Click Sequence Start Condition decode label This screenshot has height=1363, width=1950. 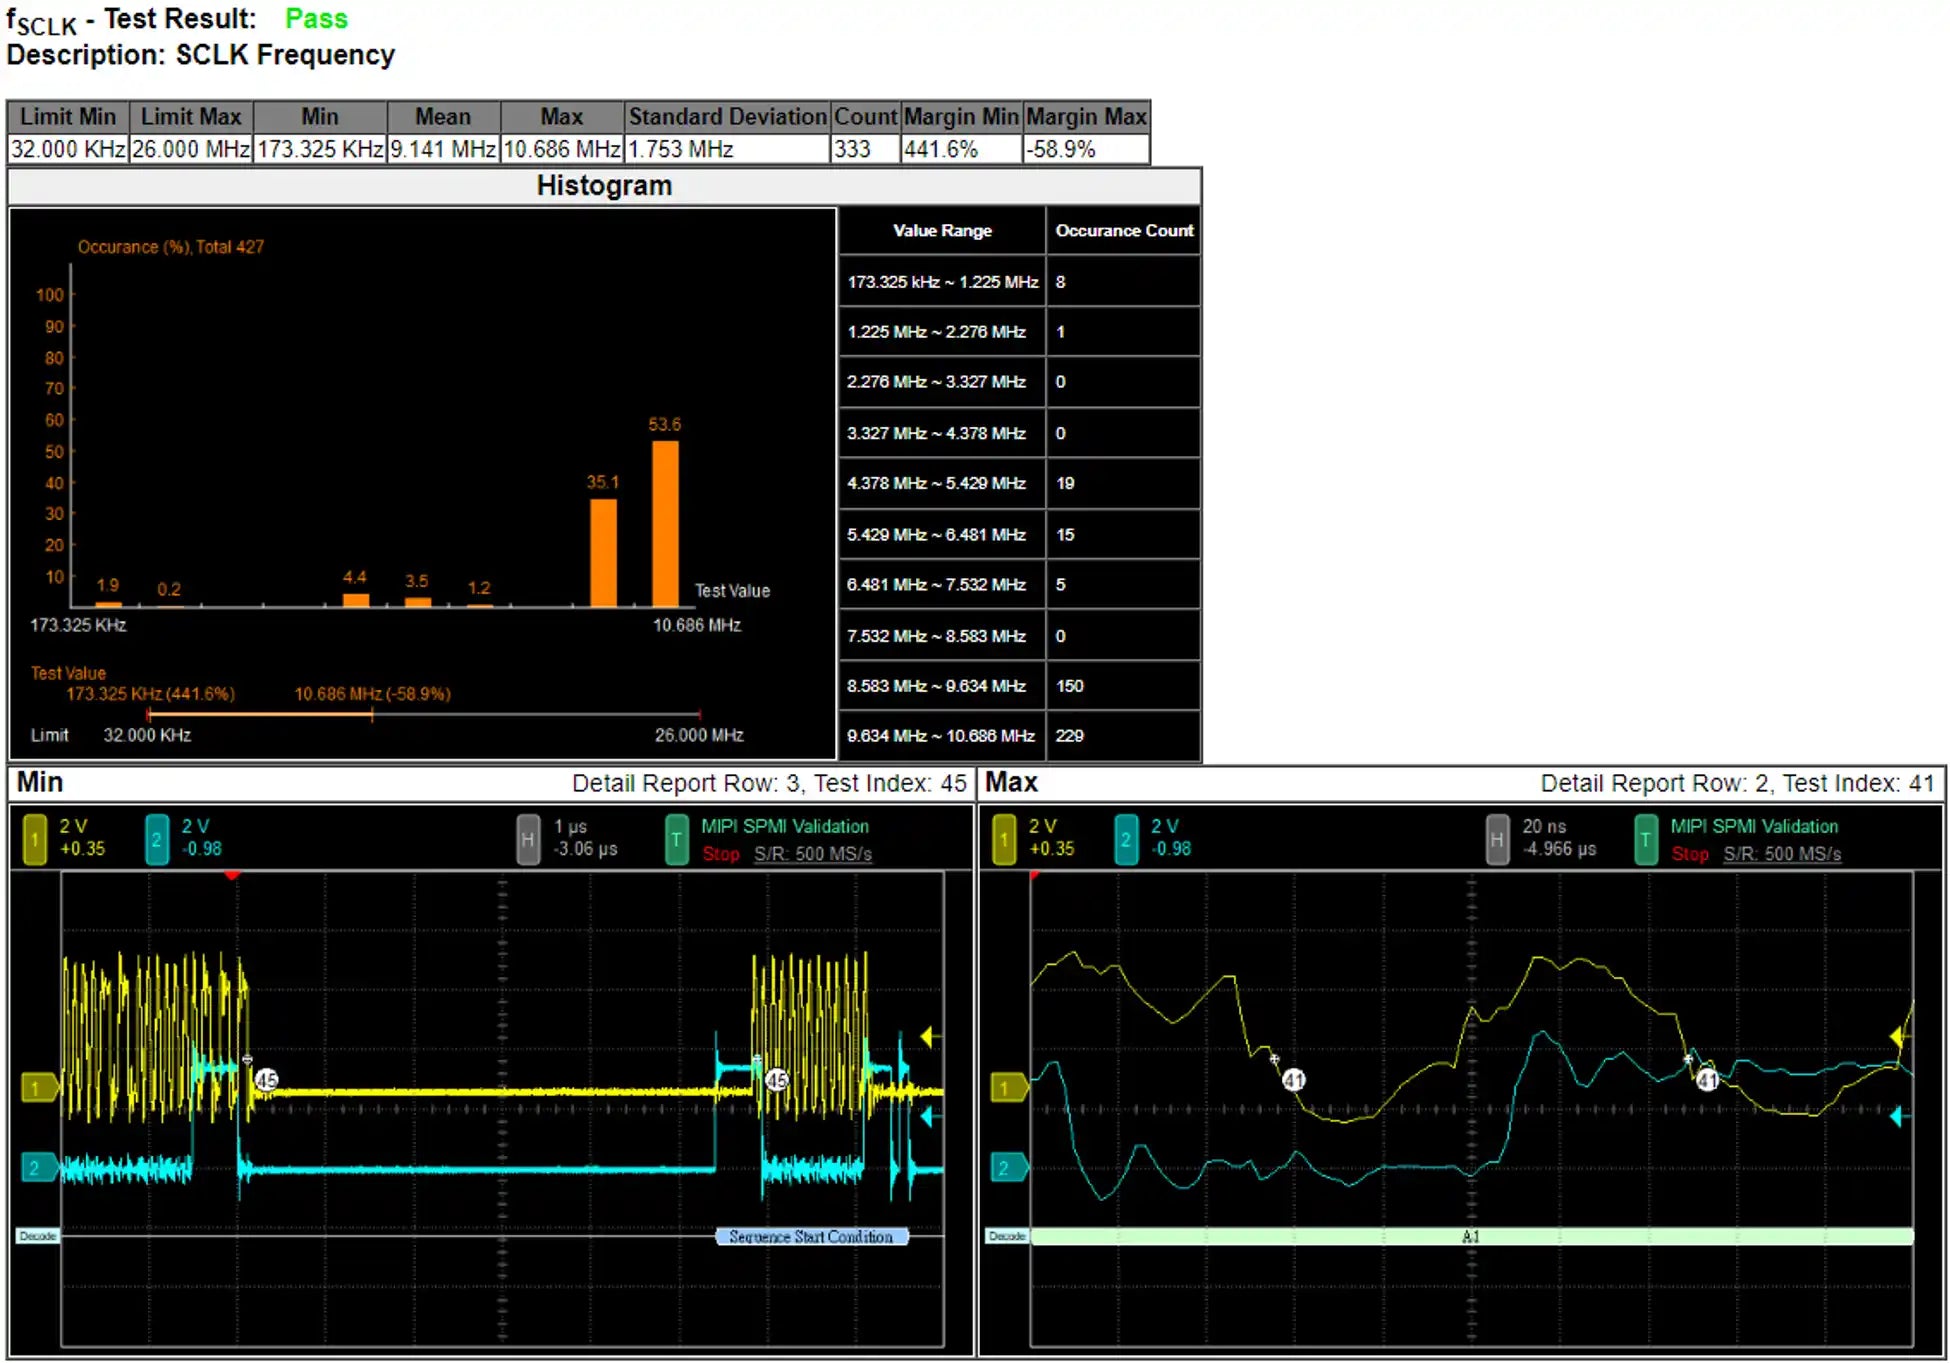811,1237
